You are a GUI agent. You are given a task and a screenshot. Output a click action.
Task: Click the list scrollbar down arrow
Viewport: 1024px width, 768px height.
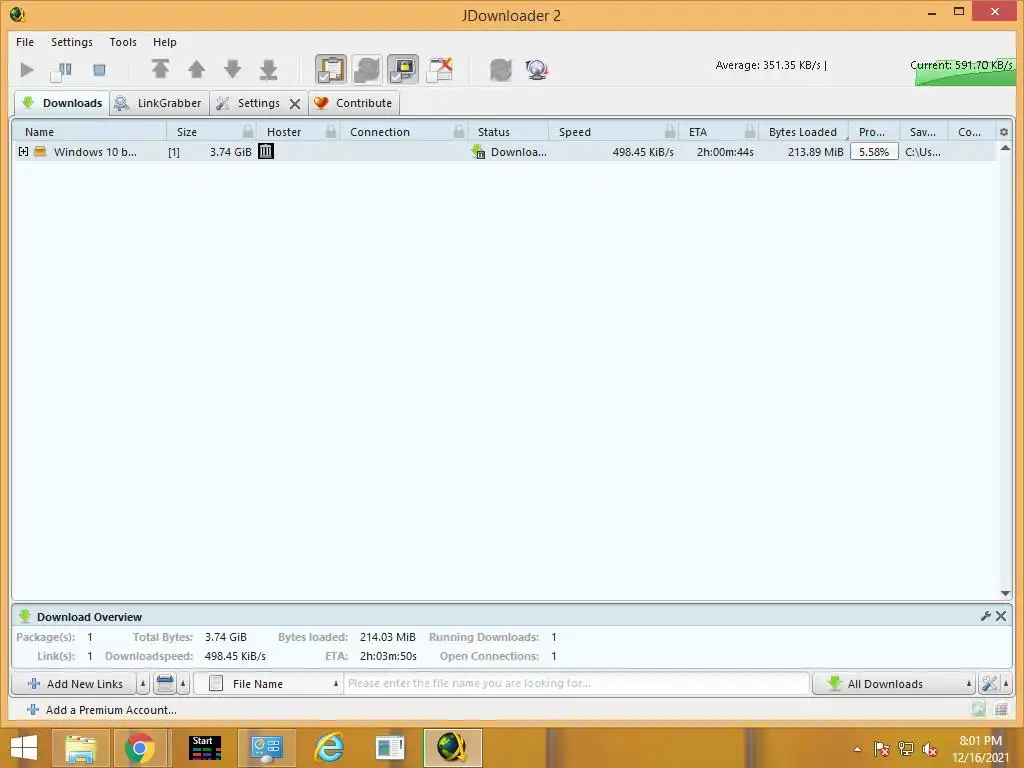[1005, 593]
